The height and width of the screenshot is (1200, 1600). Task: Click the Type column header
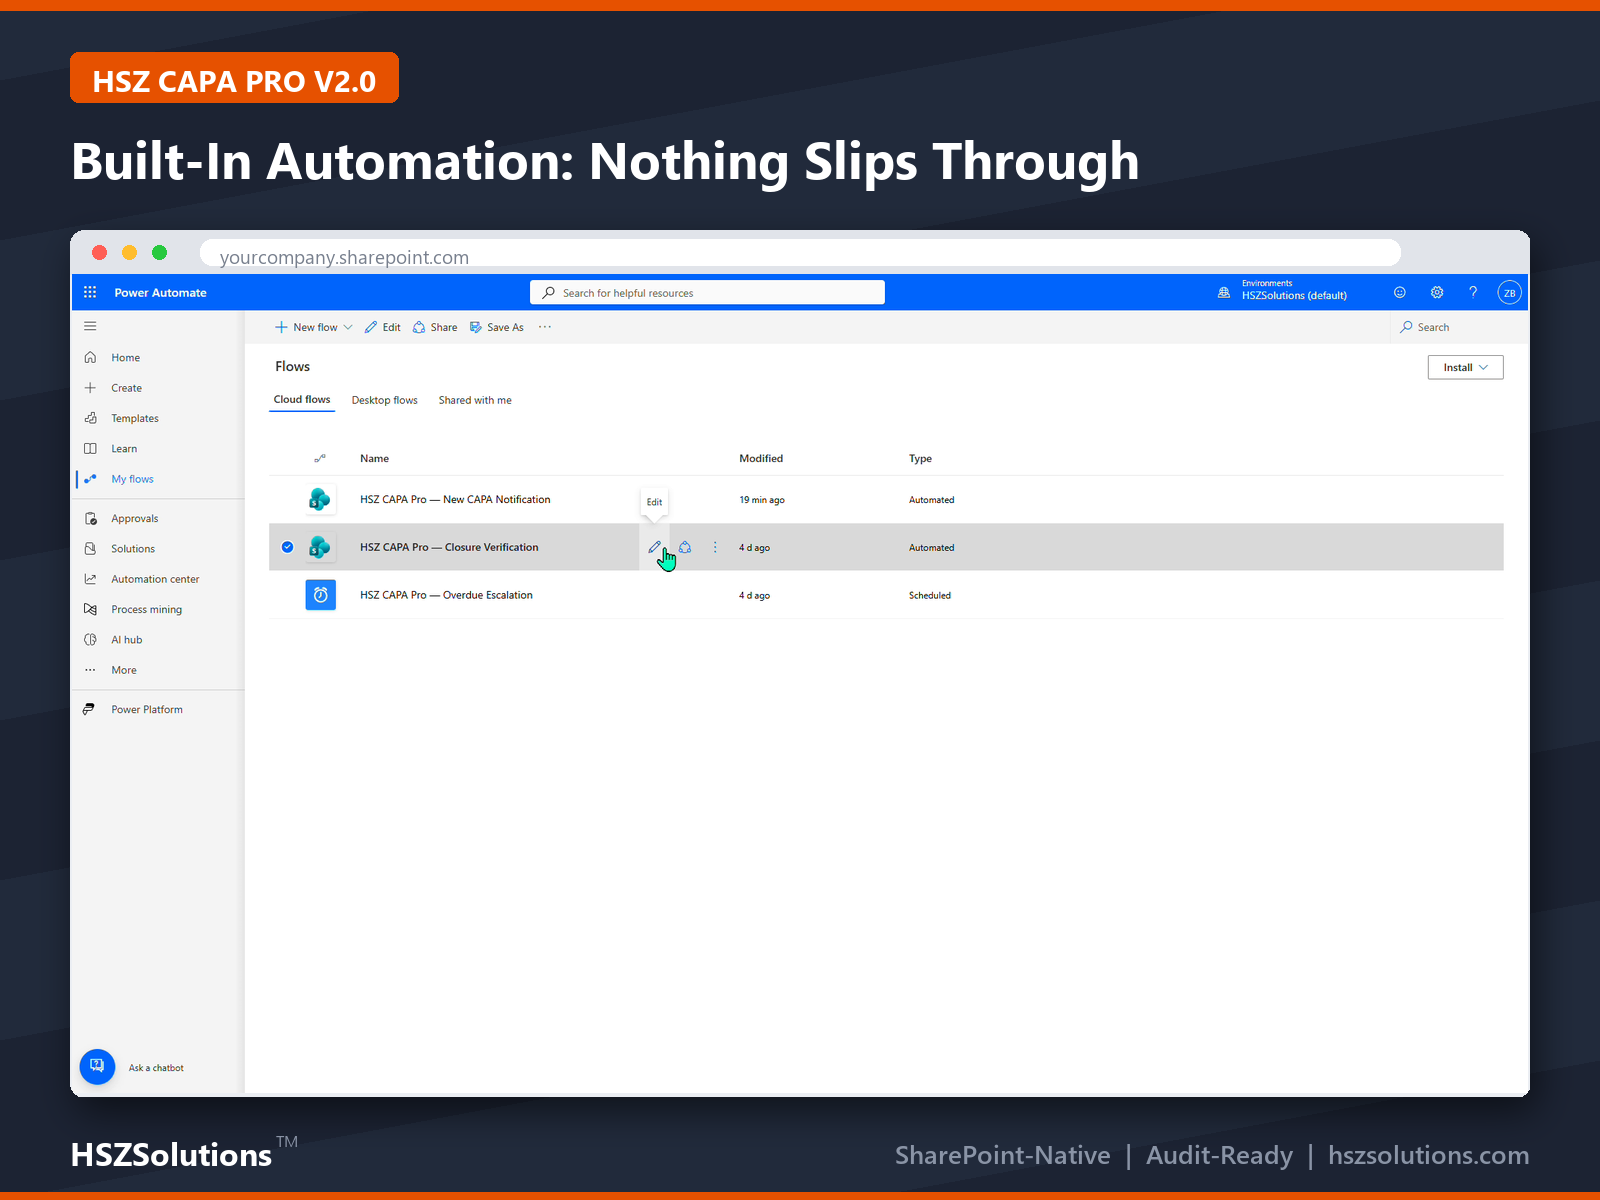point(920,458)
